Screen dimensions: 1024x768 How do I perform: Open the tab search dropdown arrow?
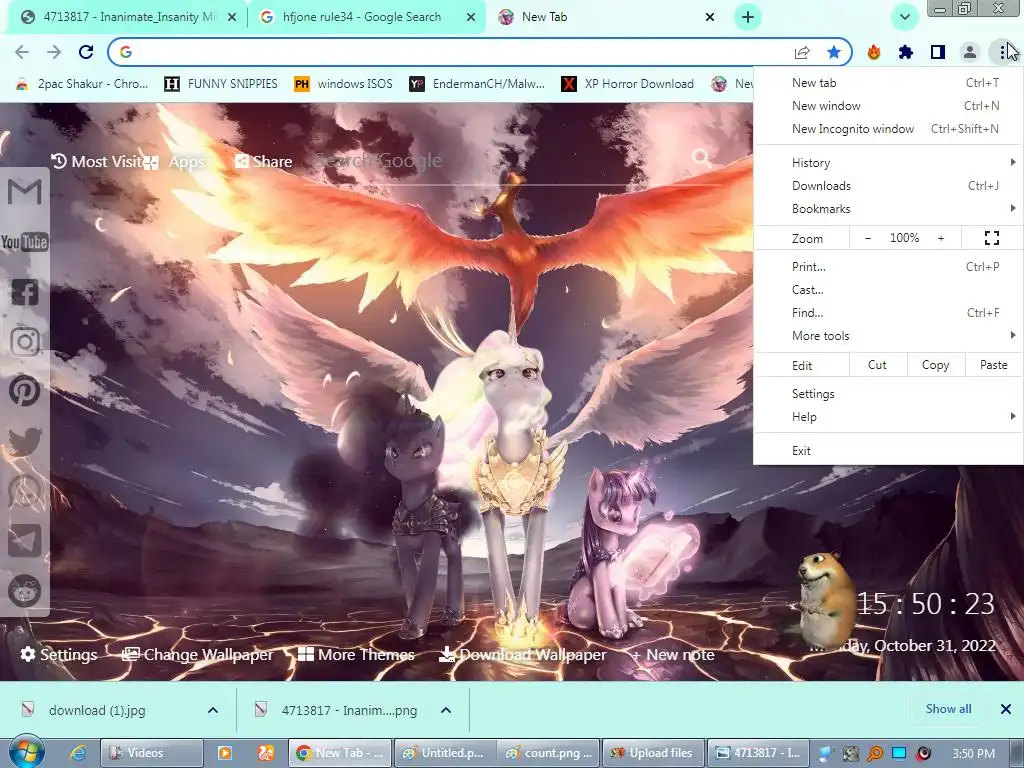[904, 17]
